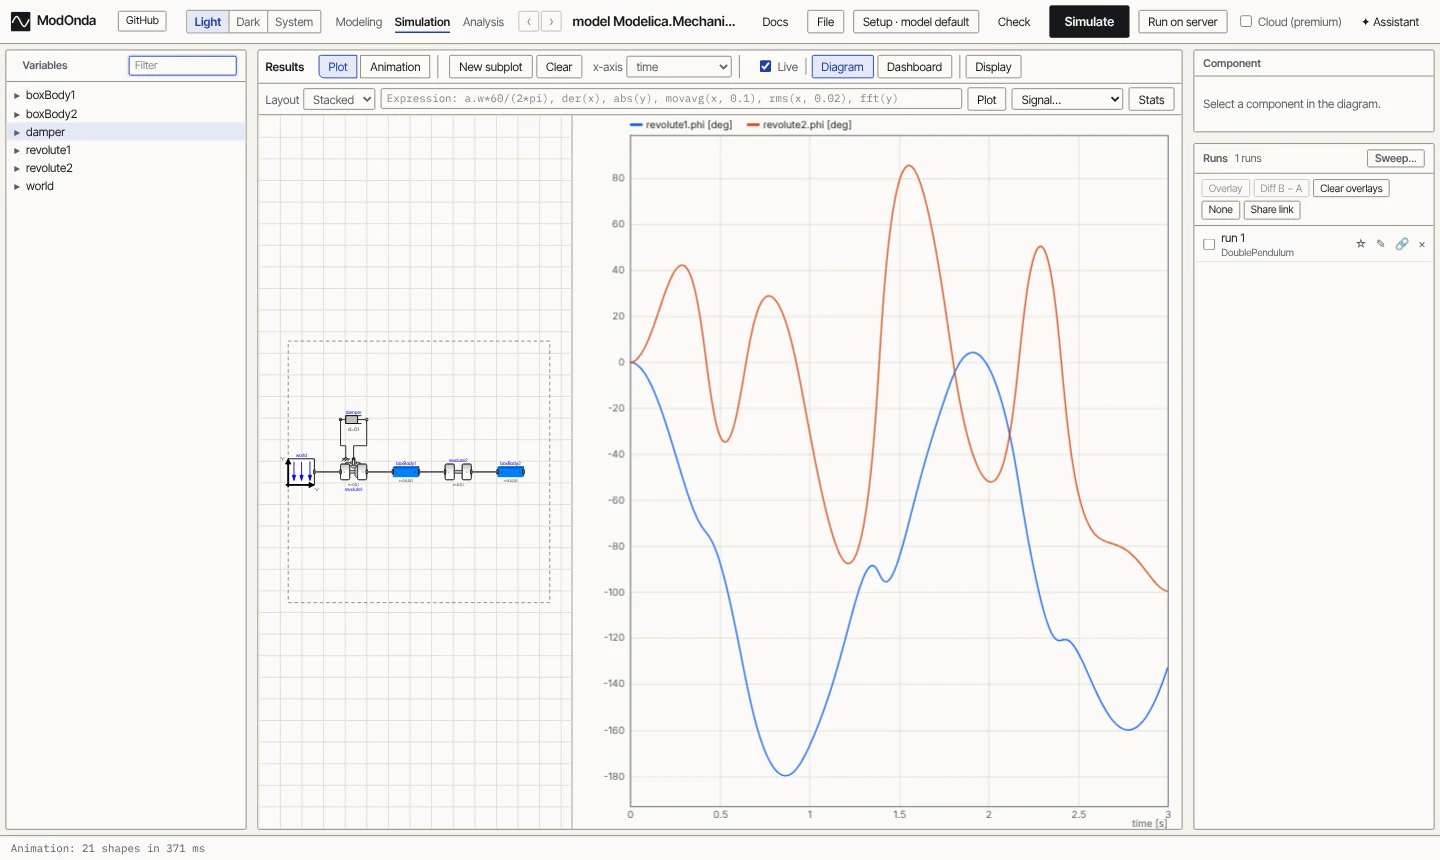This screenshot has height=860, width=1440.
Task: Open the Signal... dropdown
Action: [1067, 99]
